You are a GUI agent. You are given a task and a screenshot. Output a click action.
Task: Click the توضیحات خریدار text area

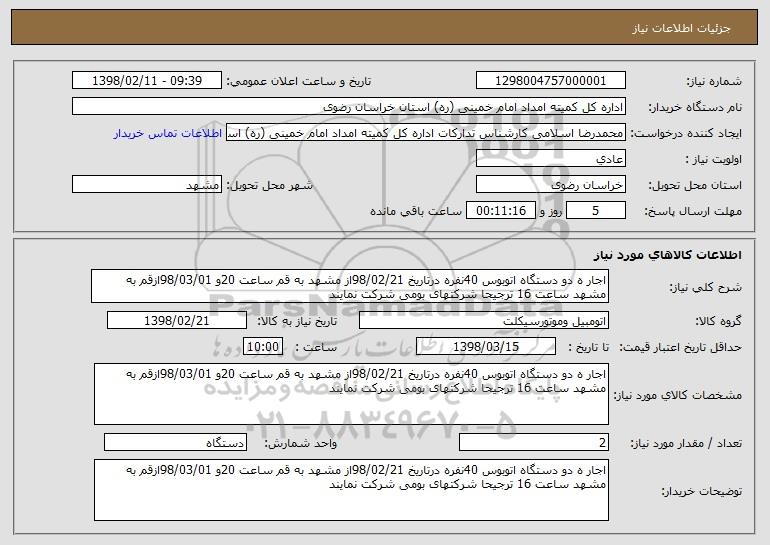click(x=351, y=490)
